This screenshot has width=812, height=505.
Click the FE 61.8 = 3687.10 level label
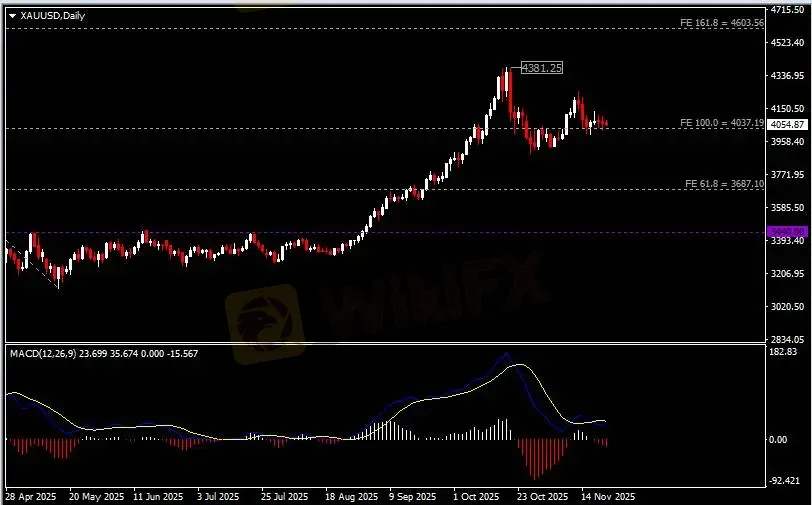pyautogui.click(x=724, y=184)
